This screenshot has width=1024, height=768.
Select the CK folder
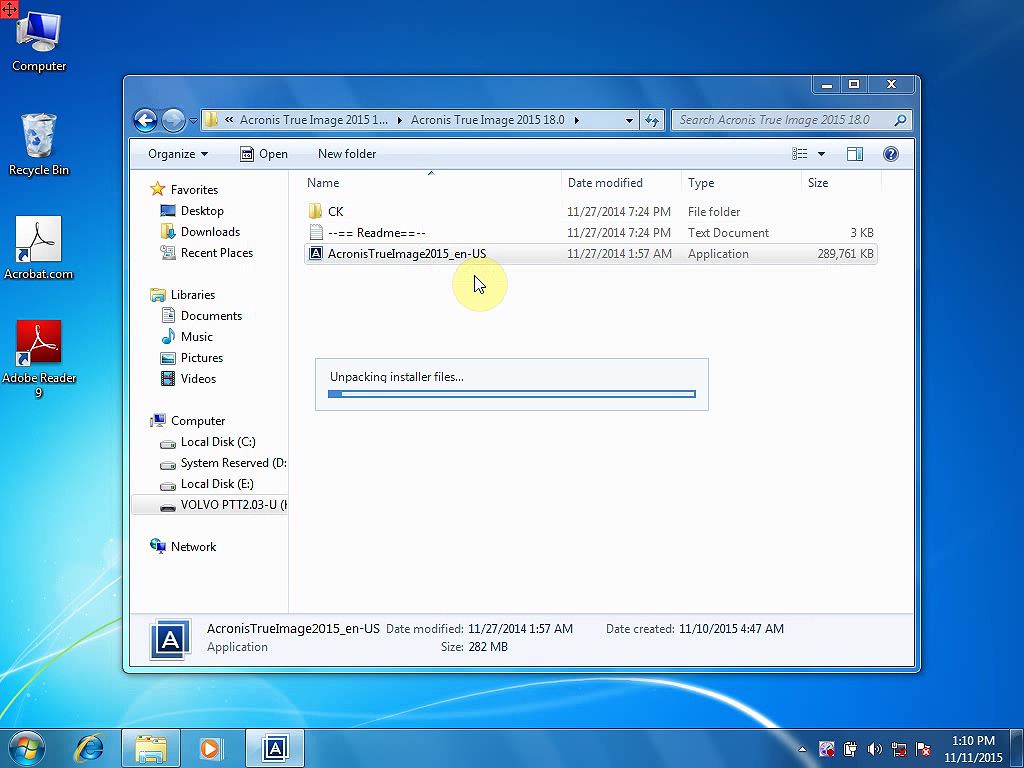pyautogui.click(x=335, y=212)
